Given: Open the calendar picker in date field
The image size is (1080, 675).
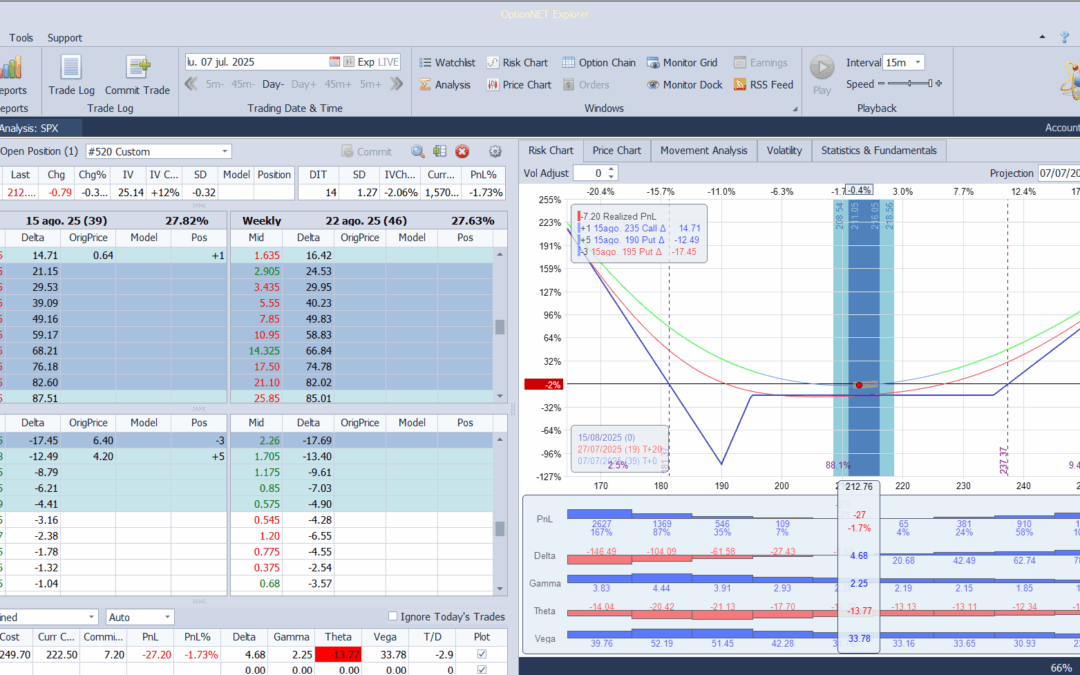Looking at the screenshot, I should (334, 62).
